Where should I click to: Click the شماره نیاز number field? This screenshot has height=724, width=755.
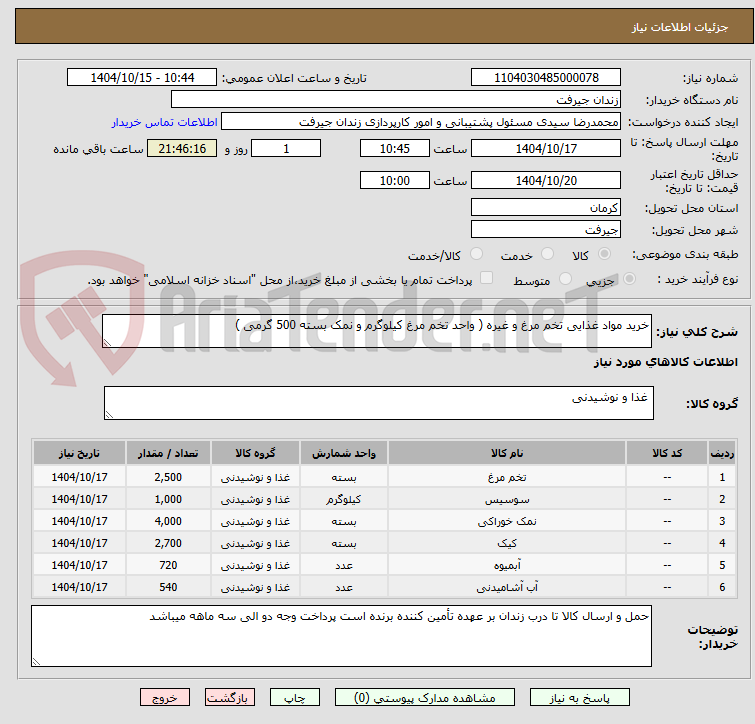click(x=546, y=78)
